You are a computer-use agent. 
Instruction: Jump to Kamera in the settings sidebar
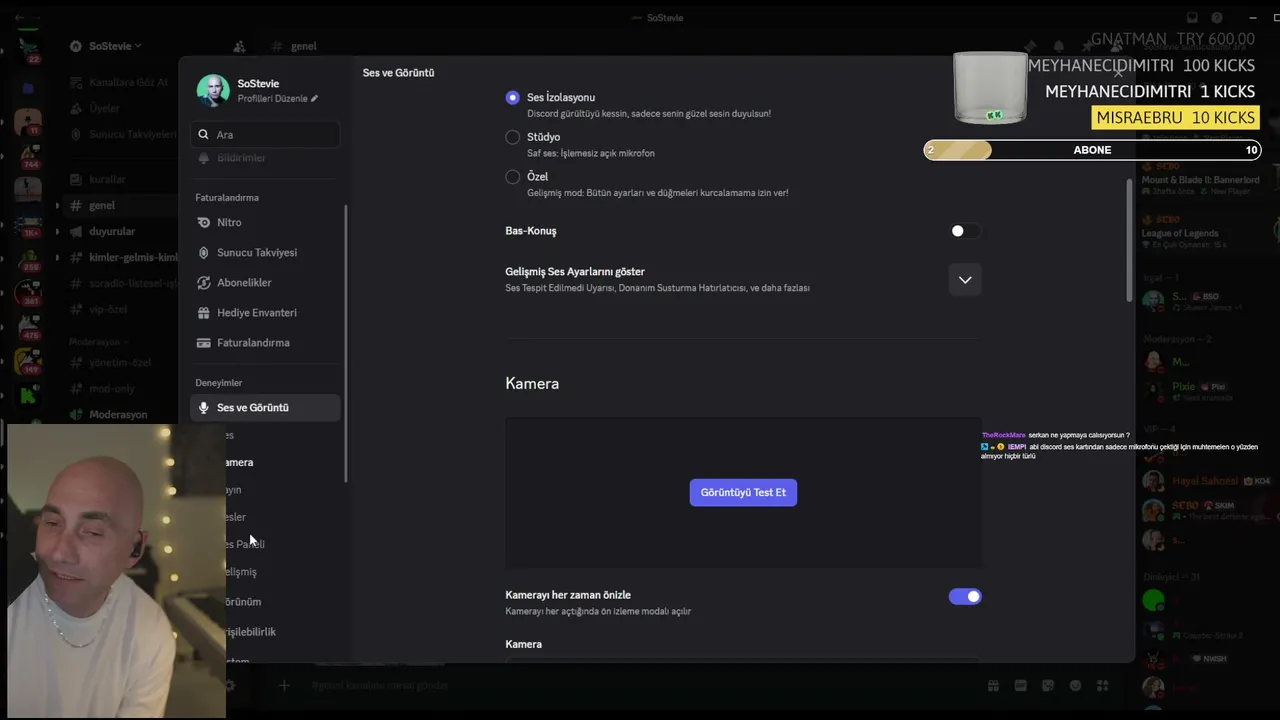pyautogui.click(x=238, y=462)
